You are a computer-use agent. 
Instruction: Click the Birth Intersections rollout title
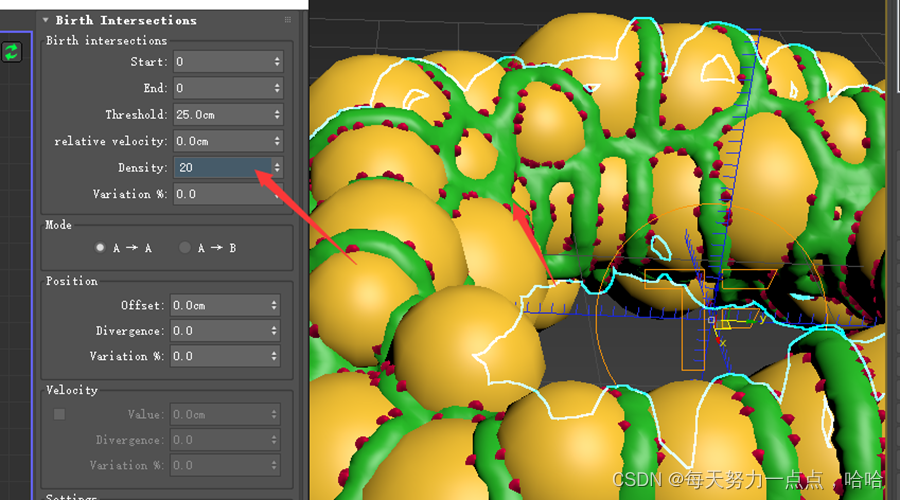click(x=126, y=20)
